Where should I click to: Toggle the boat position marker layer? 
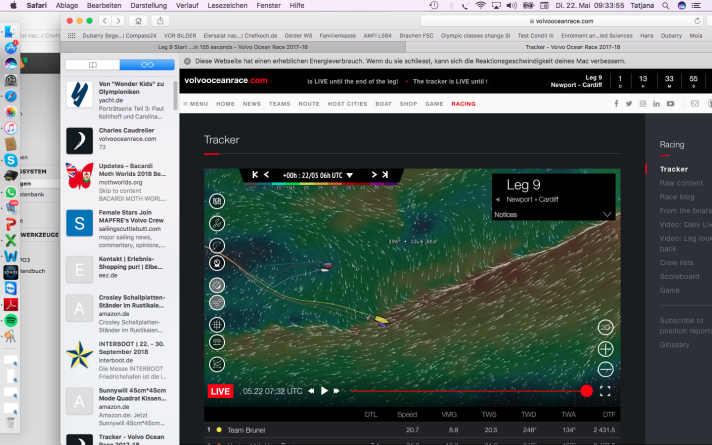tap(217, 263)
